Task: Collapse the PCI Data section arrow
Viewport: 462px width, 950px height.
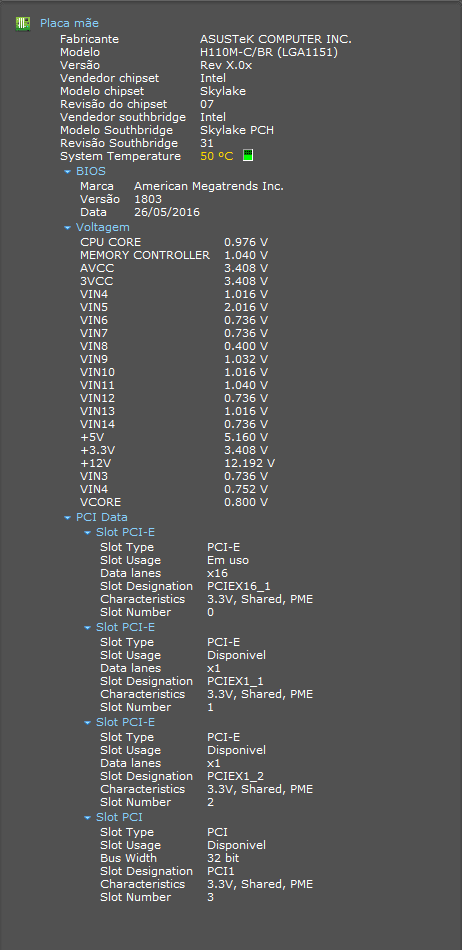Action: point(67,517)
